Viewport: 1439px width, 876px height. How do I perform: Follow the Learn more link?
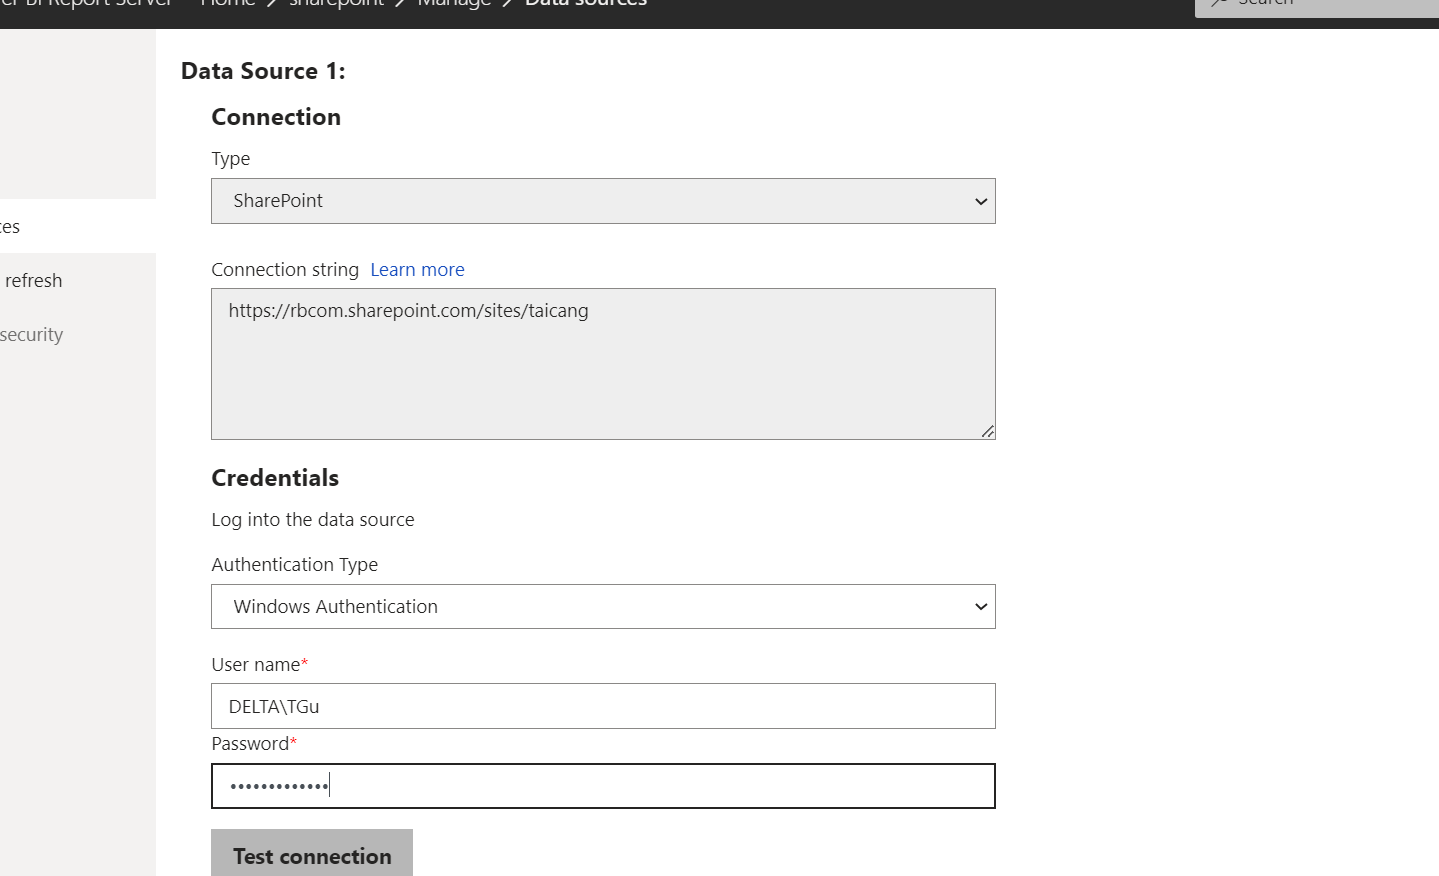pos(417,270)
